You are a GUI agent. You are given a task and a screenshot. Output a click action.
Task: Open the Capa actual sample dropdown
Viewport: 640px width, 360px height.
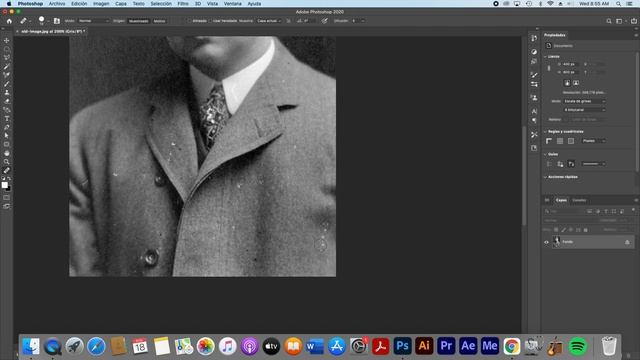coord(269,21)
